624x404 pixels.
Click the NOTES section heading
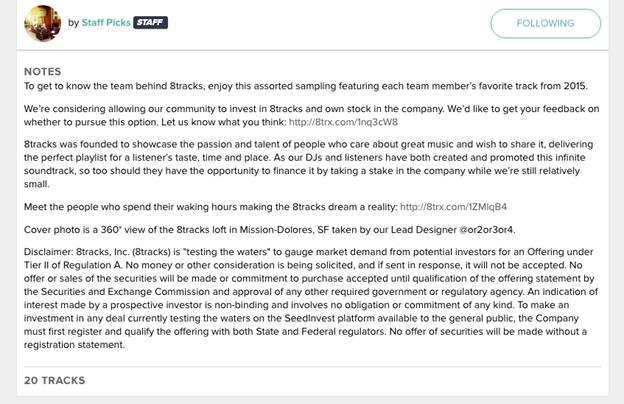coord(42,72)
